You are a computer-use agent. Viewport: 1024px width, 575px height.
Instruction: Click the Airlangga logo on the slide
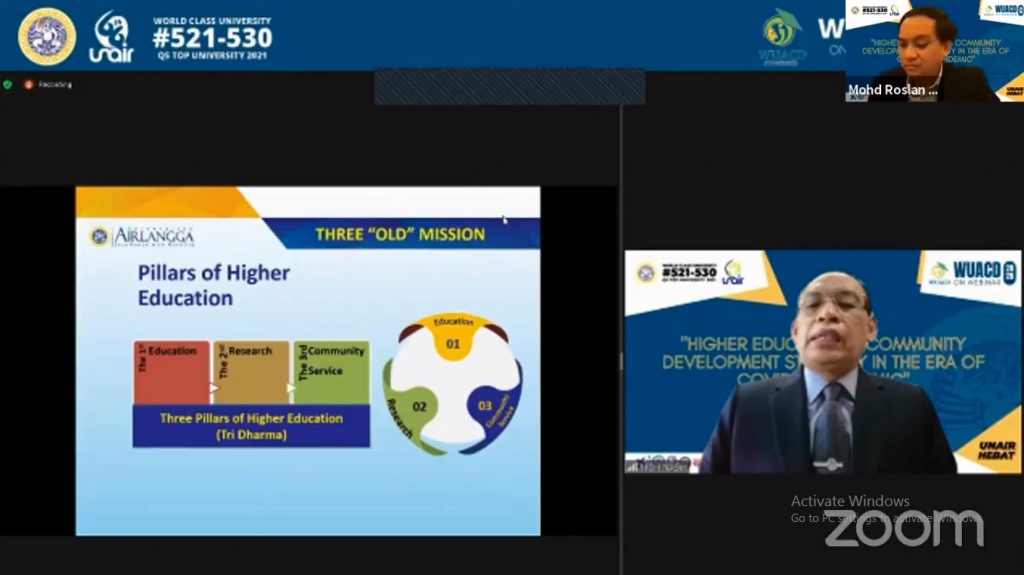pyautogui.click(x=143, y=236)
